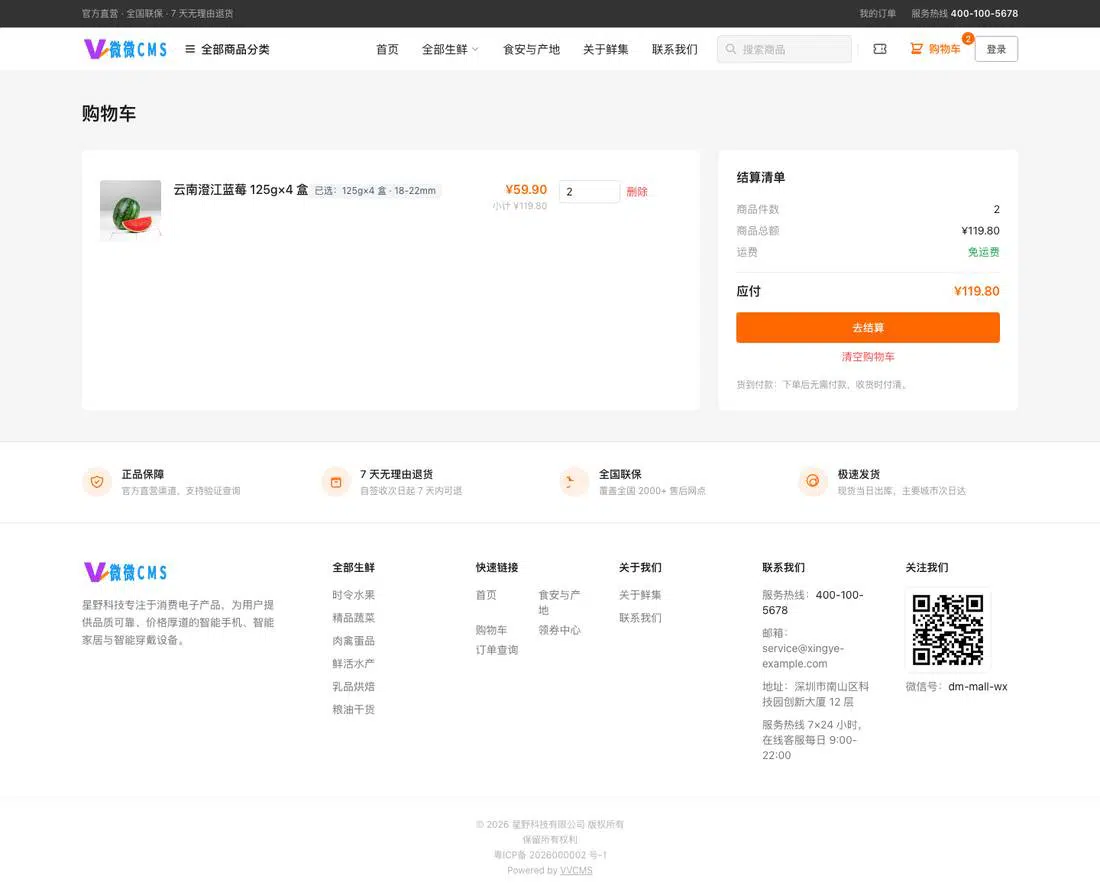Click the 购物车 link in the footer
1100x895 pixels.
coord(491,630)
